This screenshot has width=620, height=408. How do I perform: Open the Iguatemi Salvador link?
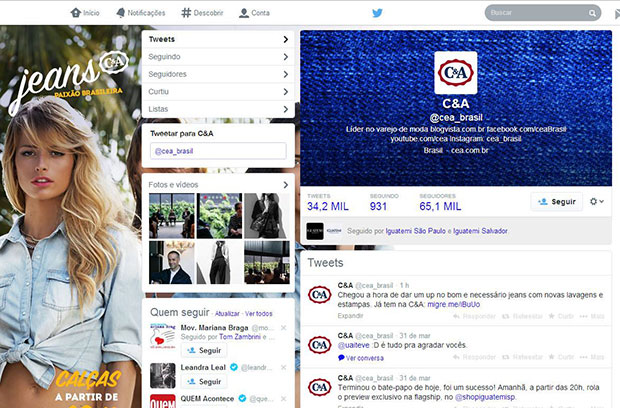tap(480, 231)
